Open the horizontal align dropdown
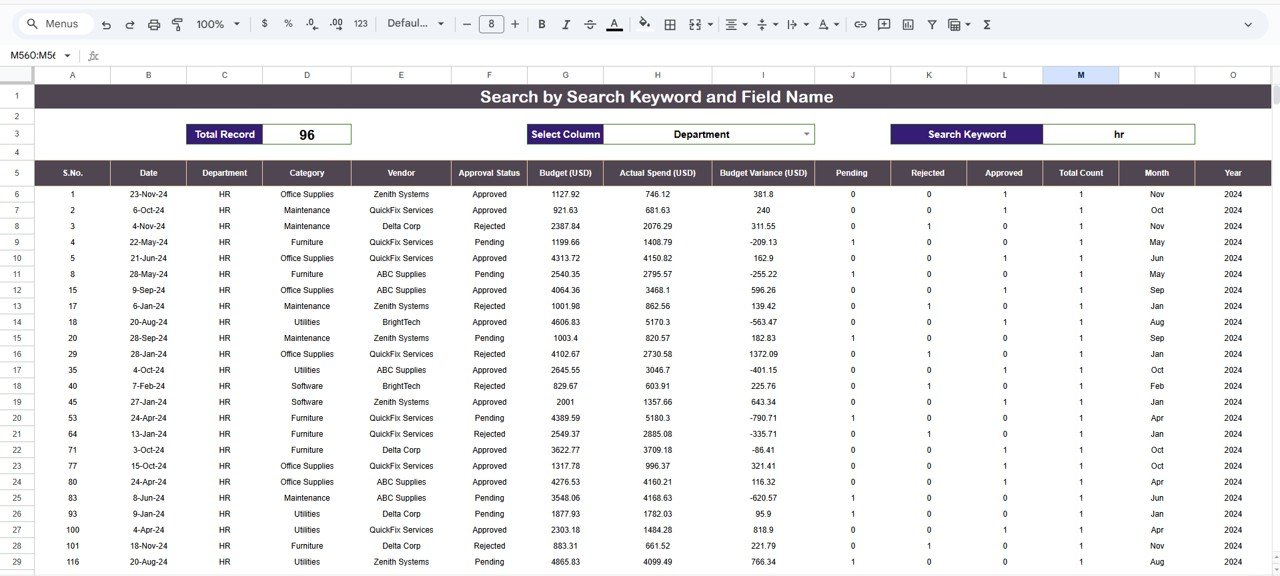Screen dimensions: 1280x576 (x=736, y=23)
